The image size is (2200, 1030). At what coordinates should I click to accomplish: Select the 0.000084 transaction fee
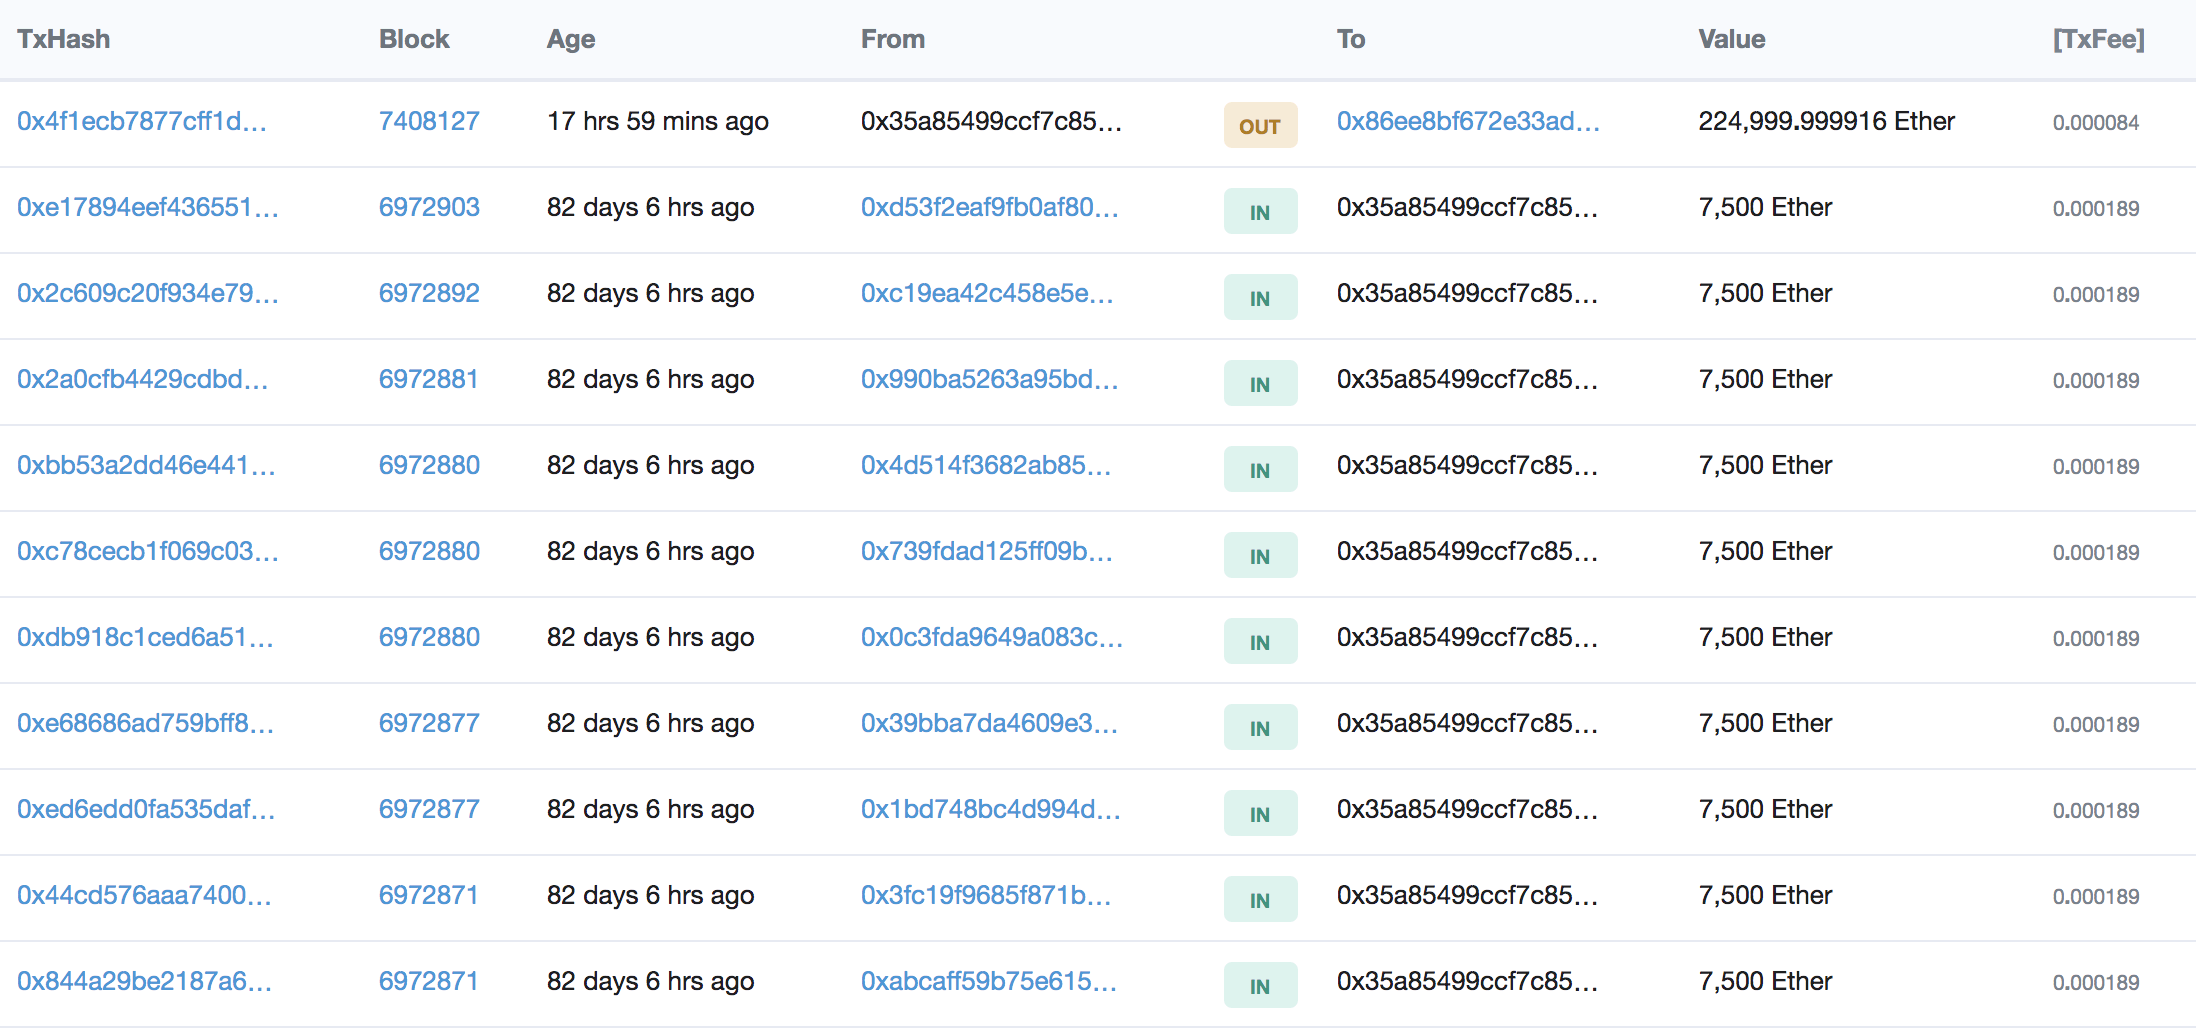click(x=2096, y=123)
